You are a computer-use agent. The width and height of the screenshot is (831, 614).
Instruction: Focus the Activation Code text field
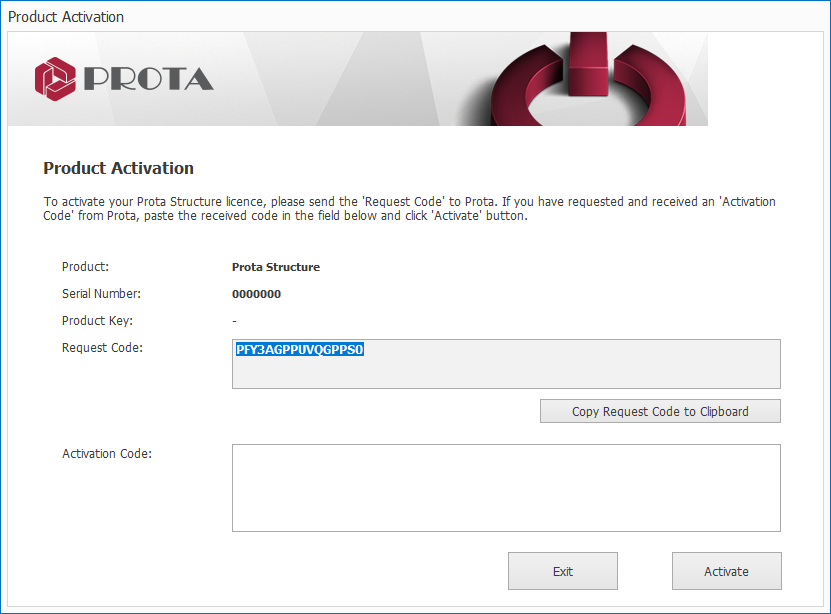tap(506, 488)
